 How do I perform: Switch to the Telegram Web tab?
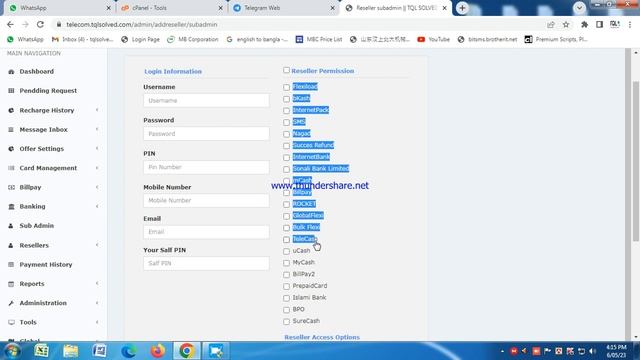click(283, 8)
